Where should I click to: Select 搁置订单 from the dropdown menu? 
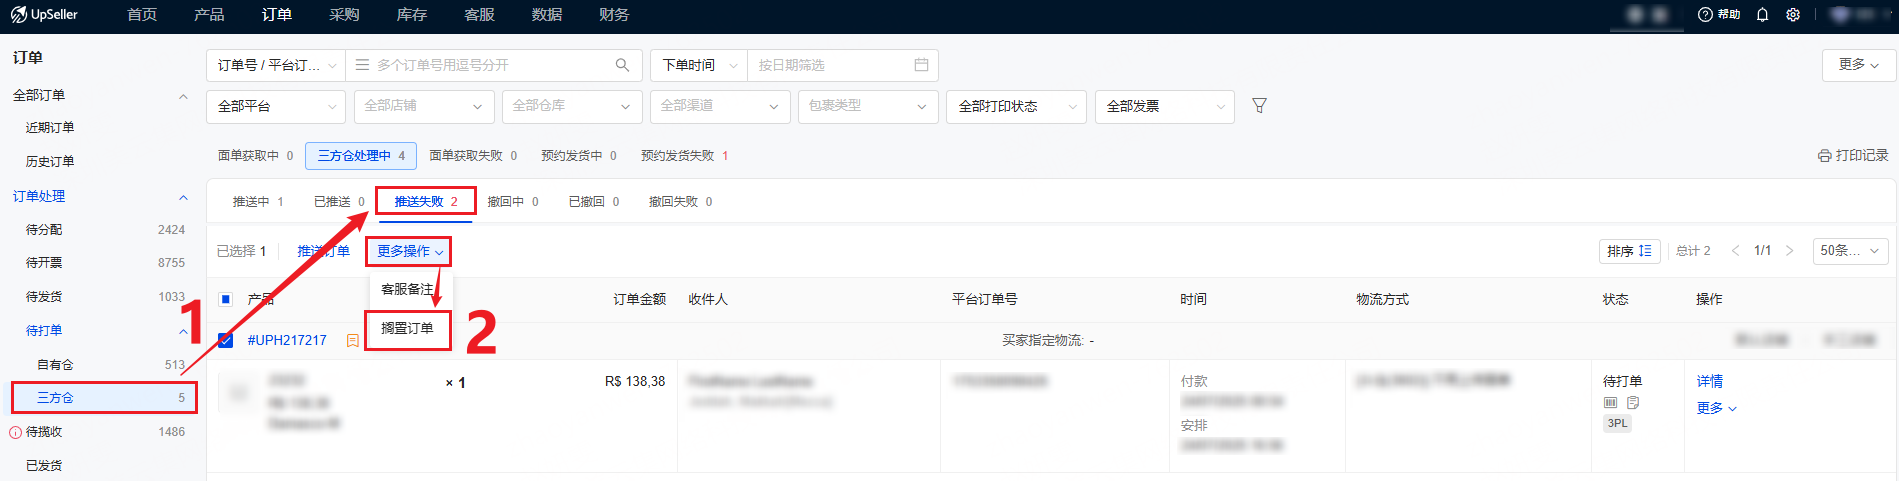pos(407,329)
